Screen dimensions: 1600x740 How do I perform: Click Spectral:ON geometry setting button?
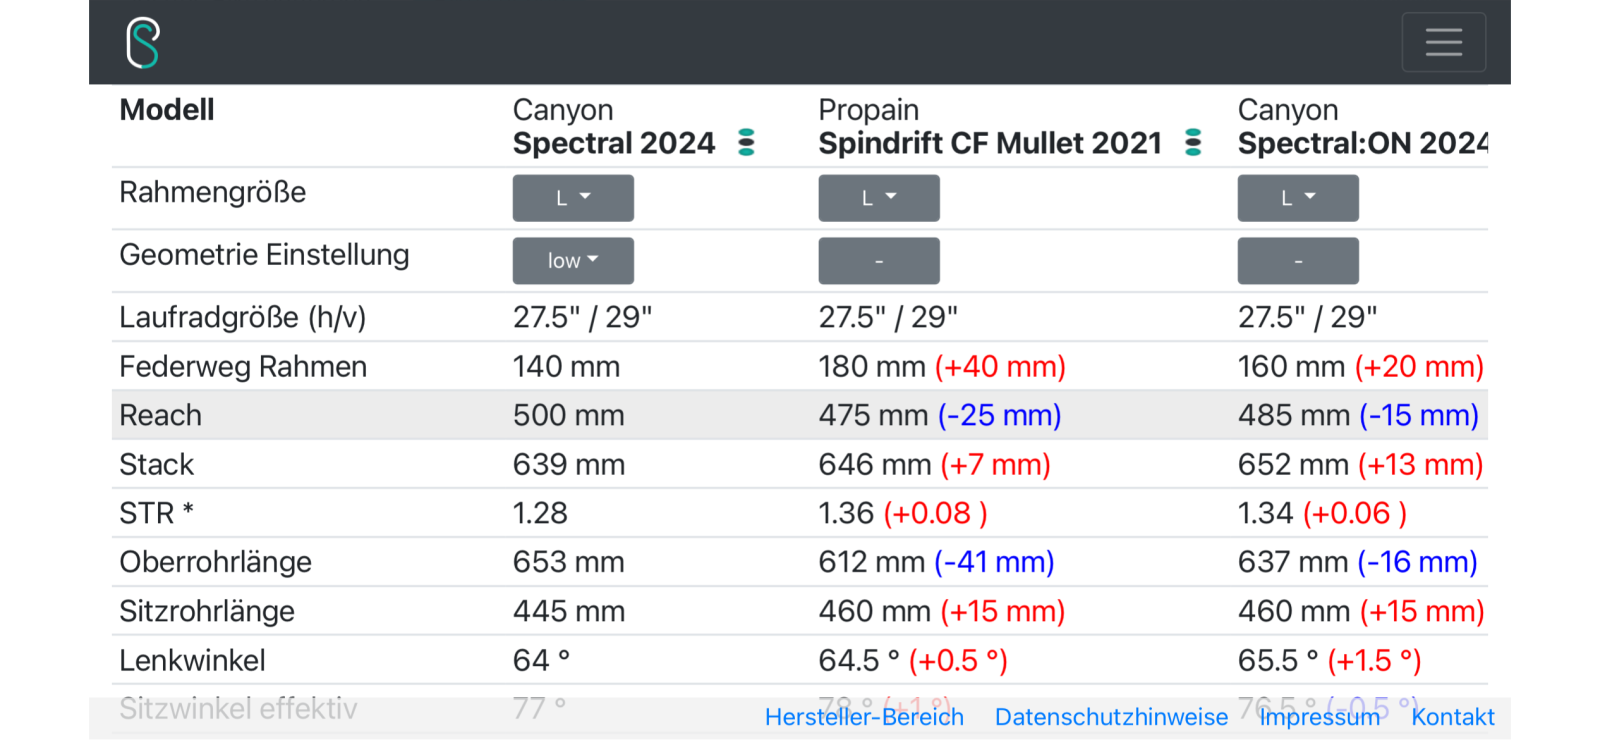pyautogui.click(x=1298, y=261)
